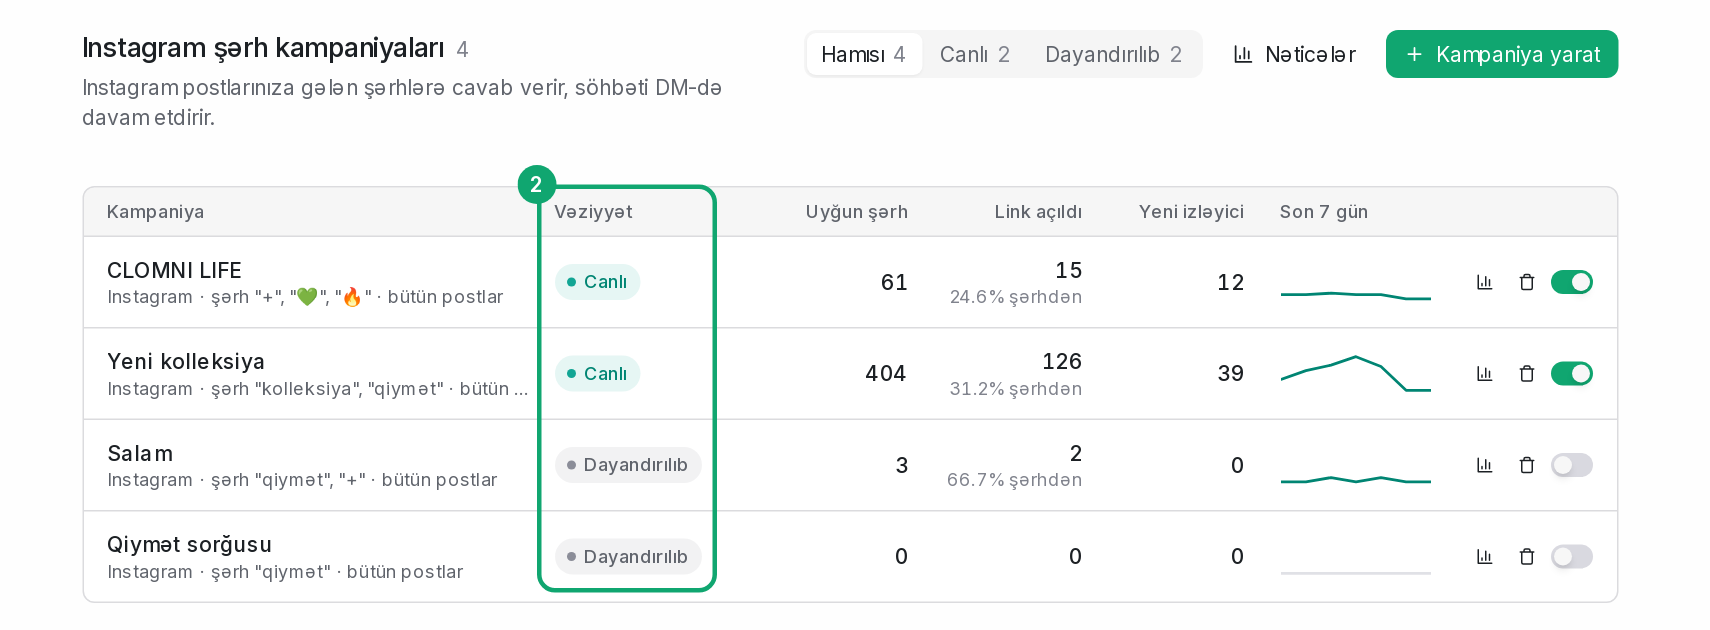This screenshot has width=1710, height=630.
Task: Show the Dayandırılıb 2 tab
Action: tap(1113, 54)
